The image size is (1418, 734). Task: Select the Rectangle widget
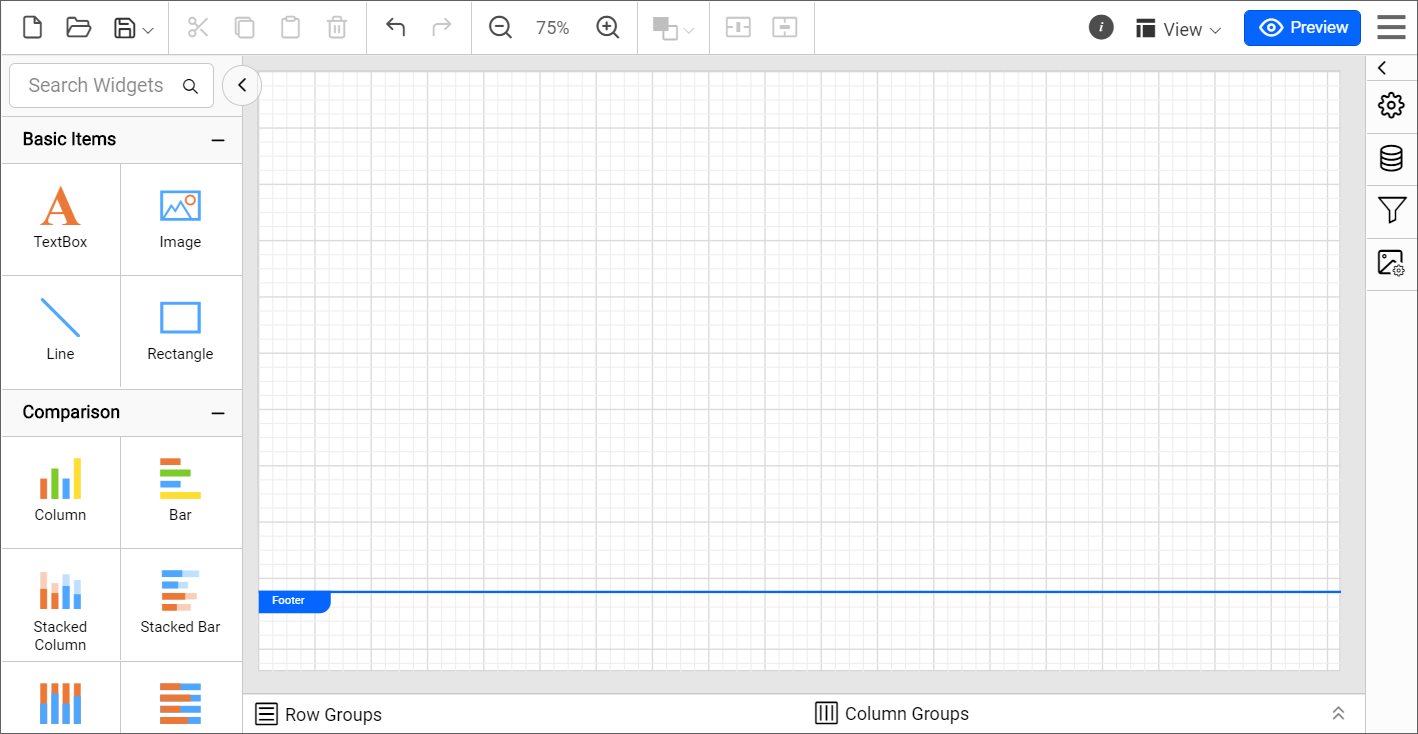click(x=180, y=330)
